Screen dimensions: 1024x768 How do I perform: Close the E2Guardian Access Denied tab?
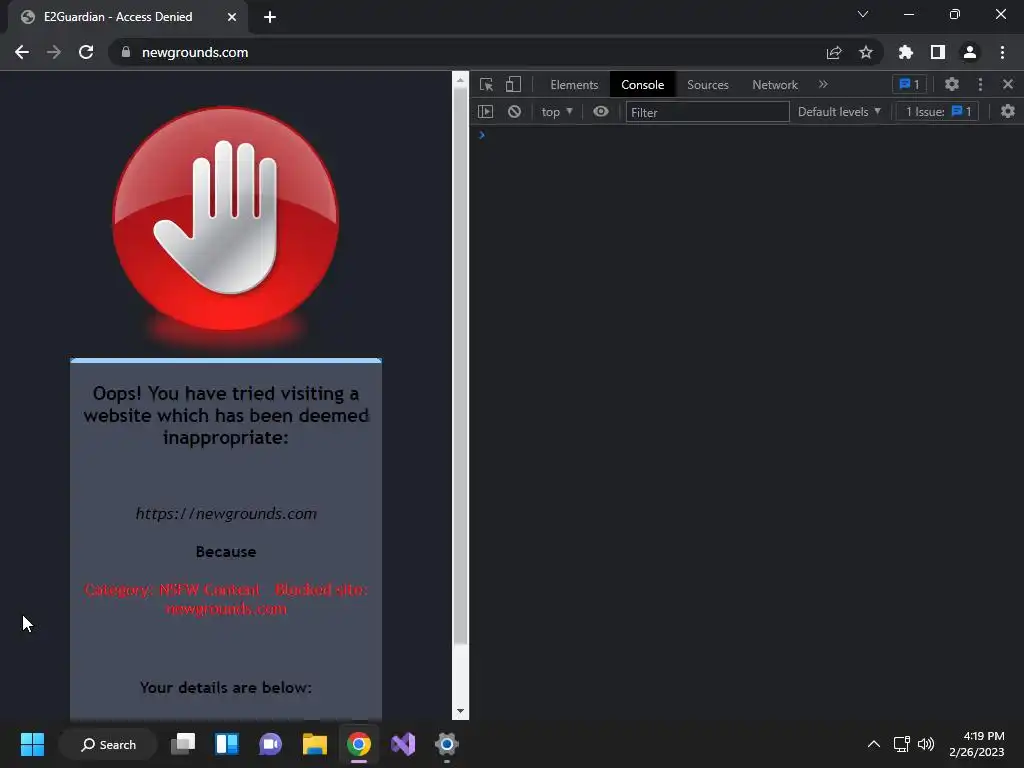(232, 17)
